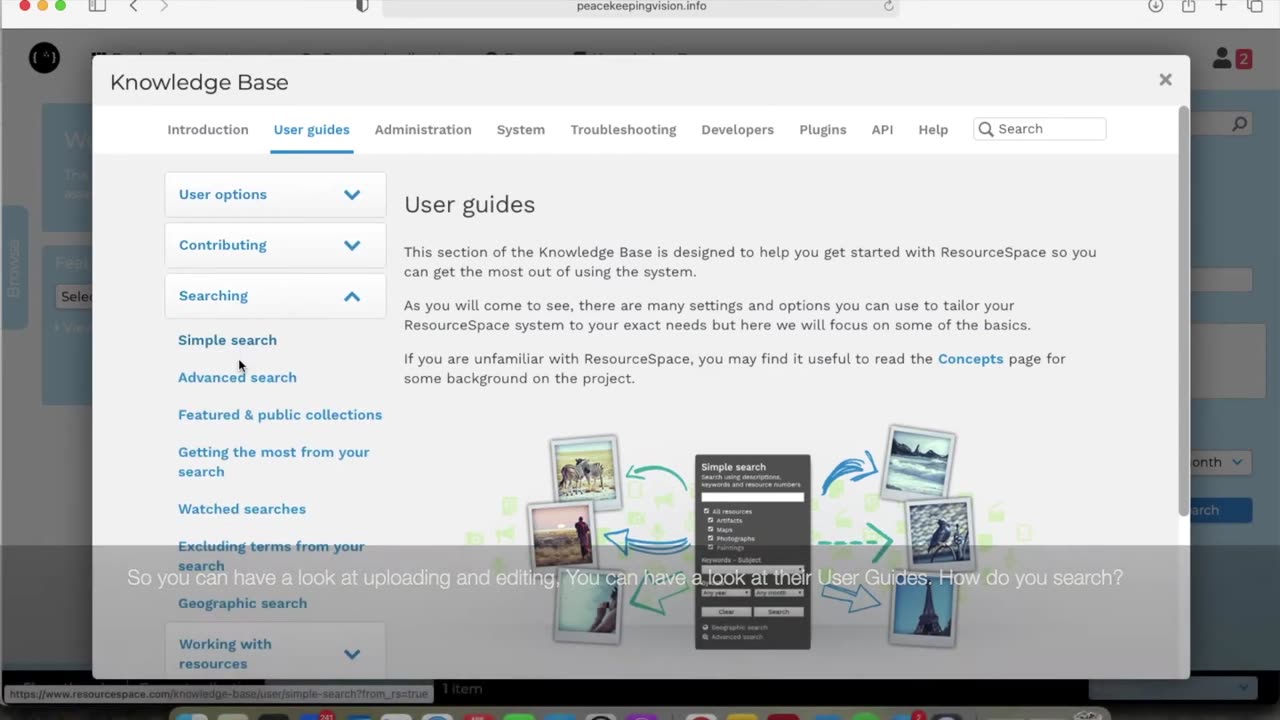This screenshot has height=720, width=1280.
Task: Click the site logo in background page
Action: [x=44, y=58]
